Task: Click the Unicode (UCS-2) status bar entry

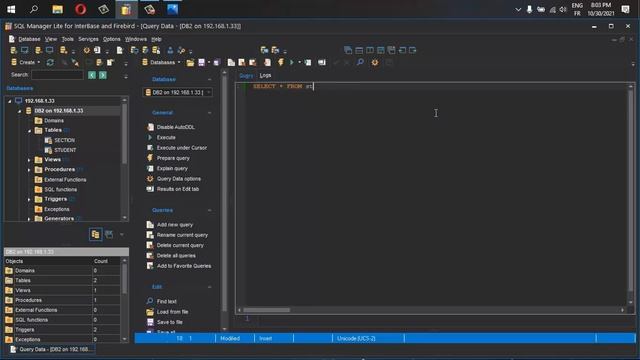Action: [x=356, y=338]
